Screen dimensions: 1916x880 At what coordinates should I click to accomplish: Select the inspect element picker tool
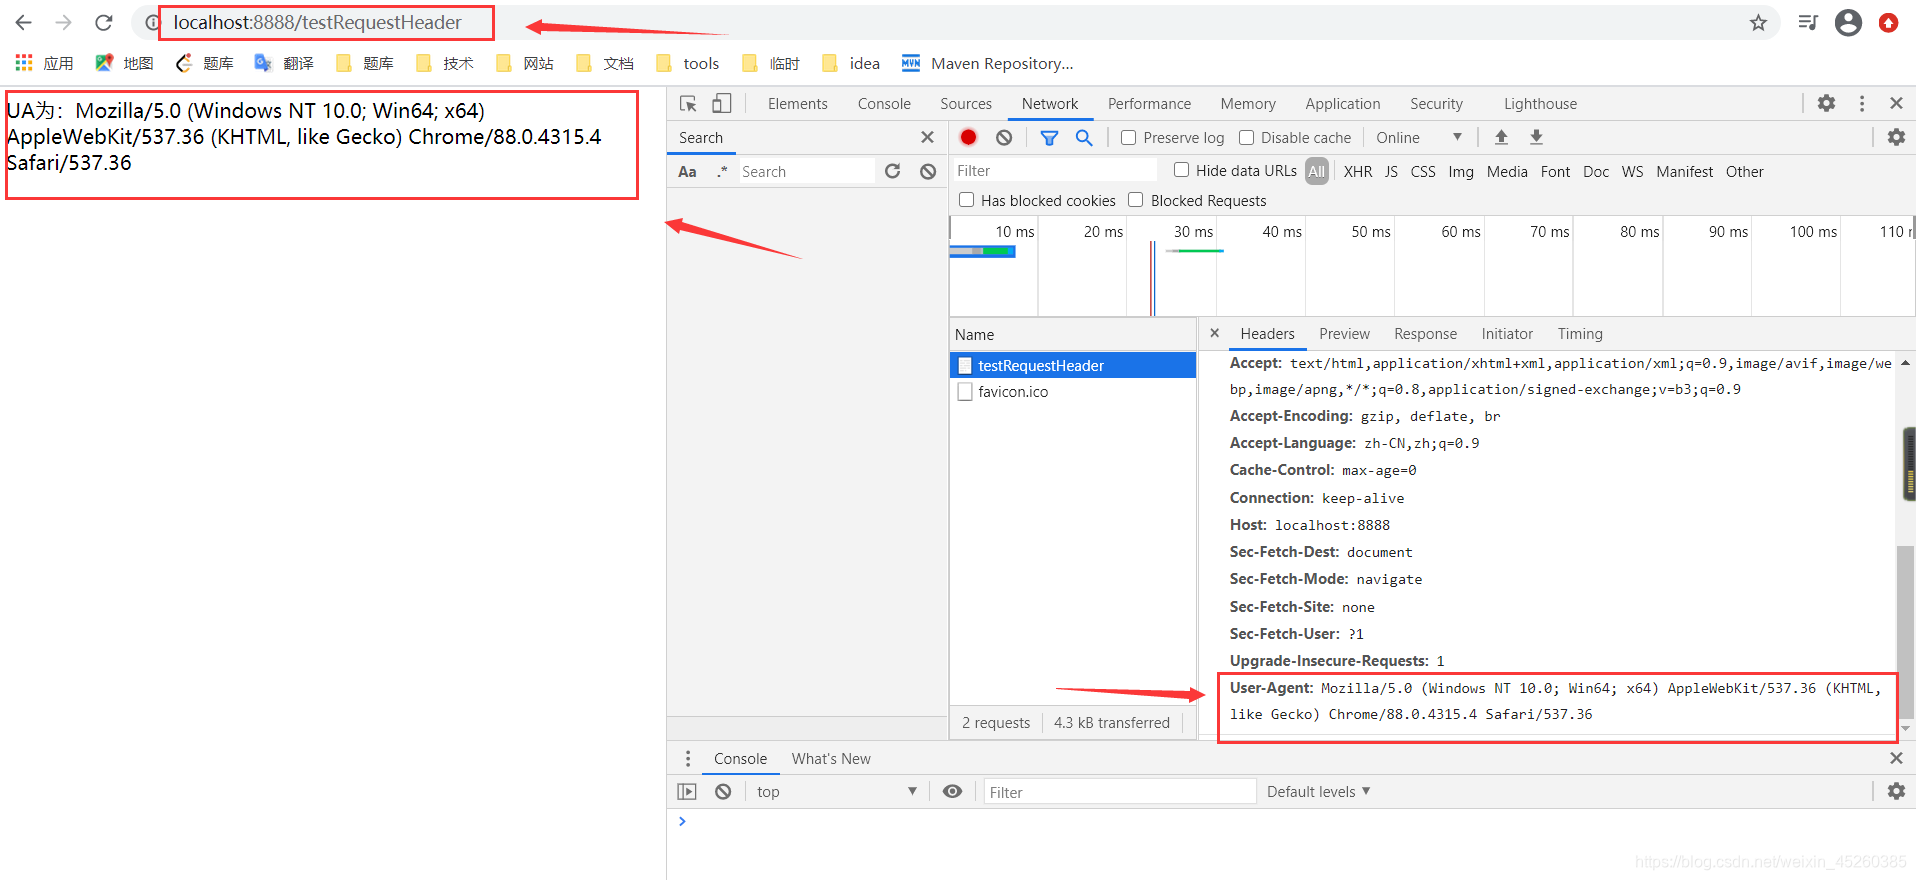click(688, 103)
